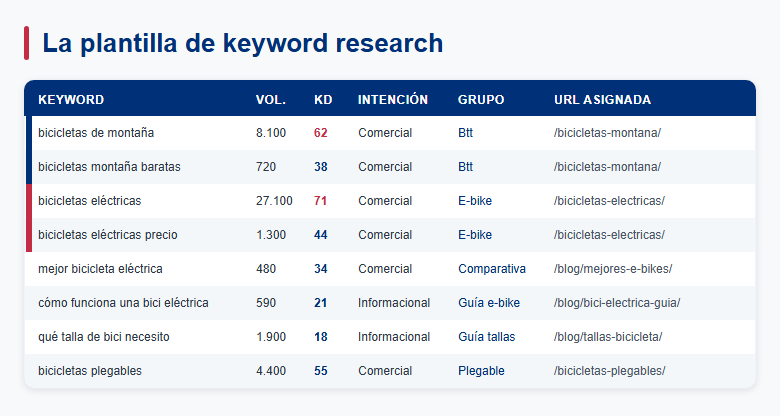780x416 pixels.
Task: Click the volume value 1.900
Action: point(271,337)
